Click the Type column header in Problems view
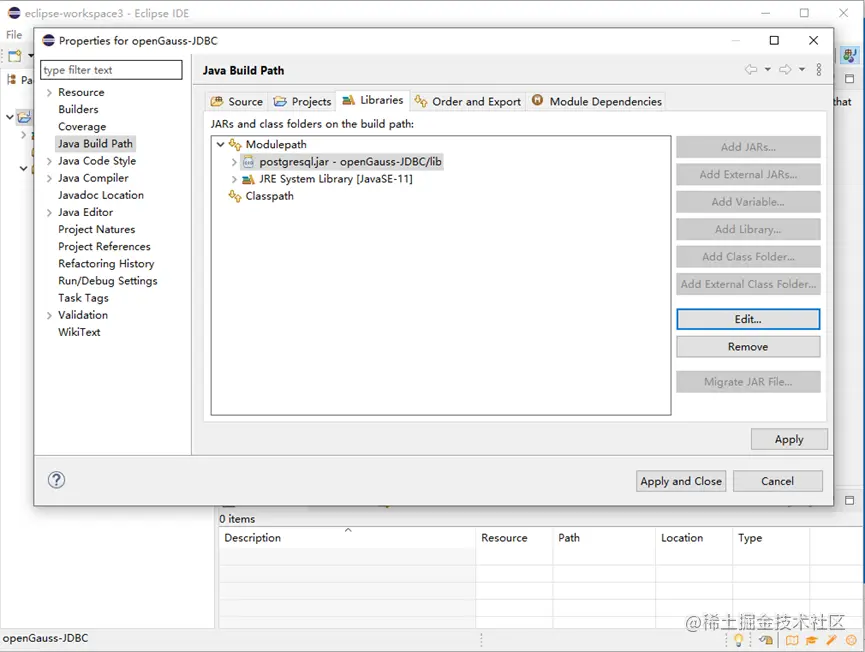 [771, 538]
